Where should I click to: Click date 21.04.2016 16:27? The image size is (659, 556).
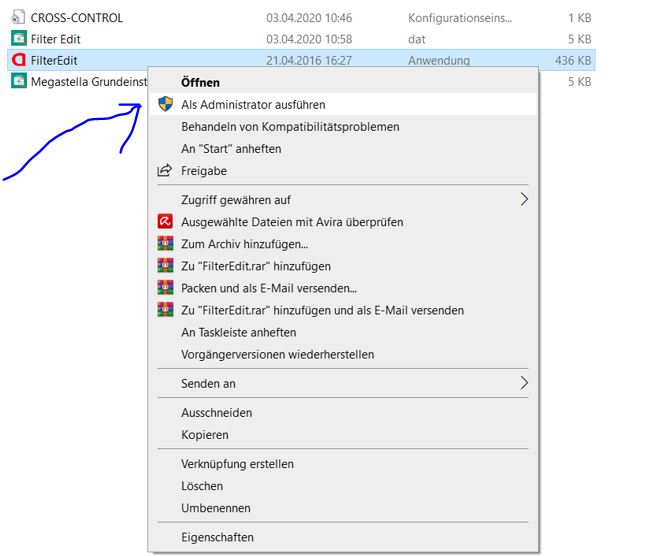click(x=309, y=61)
